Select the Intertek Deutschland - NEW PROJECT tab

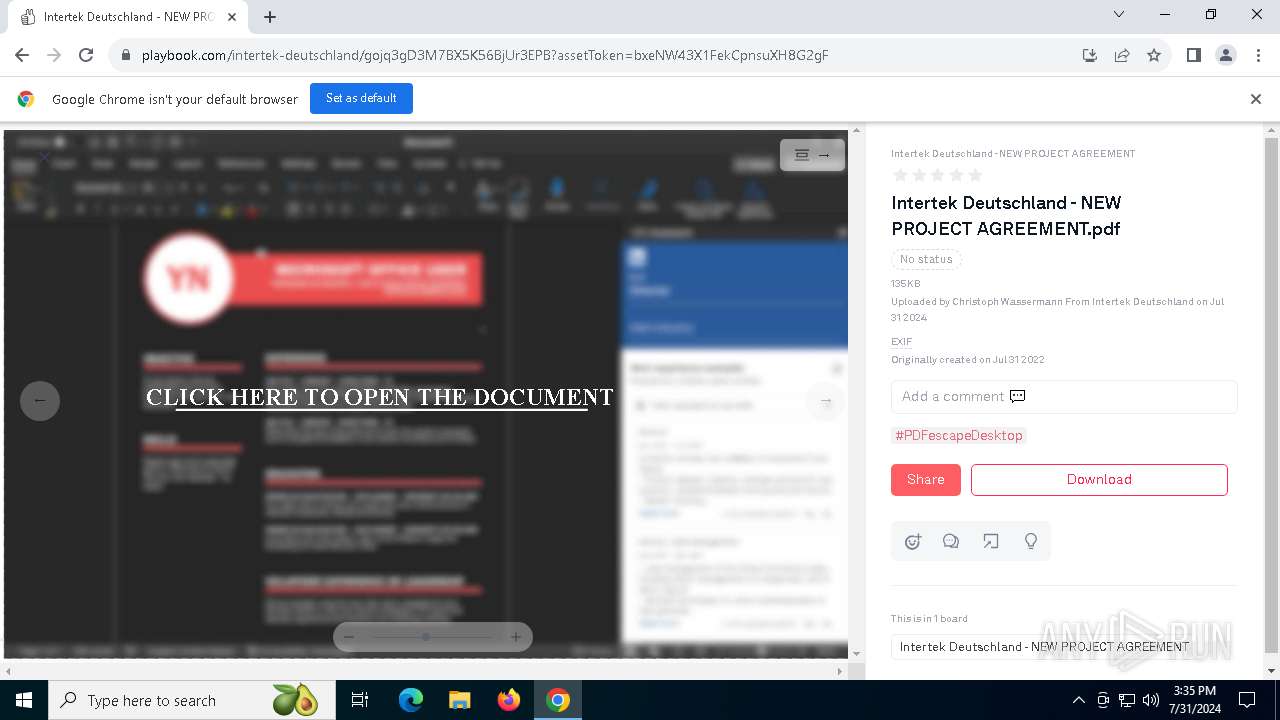tap(128, 17)
